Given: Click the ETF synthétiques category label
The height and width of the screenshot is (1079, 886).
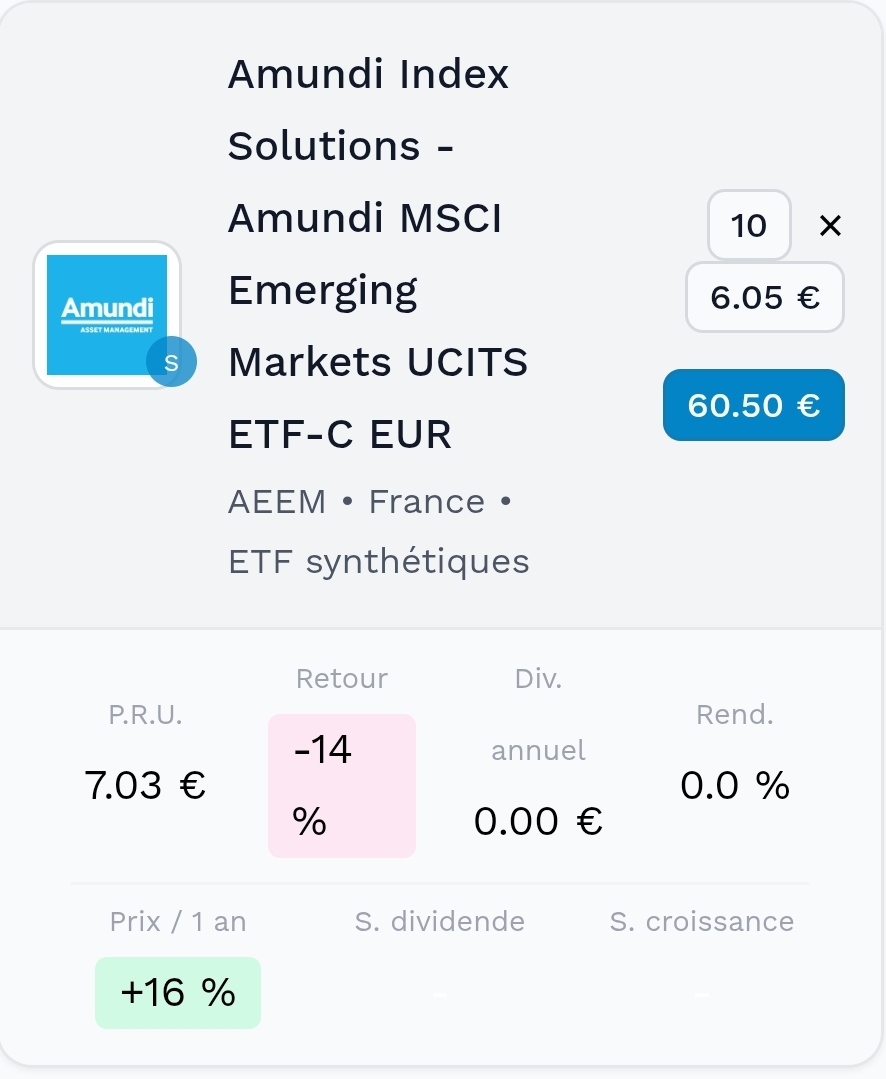Looking at the screenshot, I should click(379, 562).
